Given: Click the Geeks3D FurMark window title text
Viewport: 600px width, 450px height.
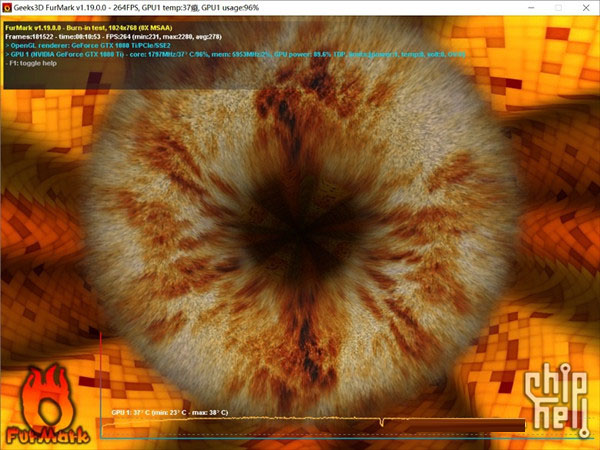Looking at the screenshot, I should tap(136, 8).
